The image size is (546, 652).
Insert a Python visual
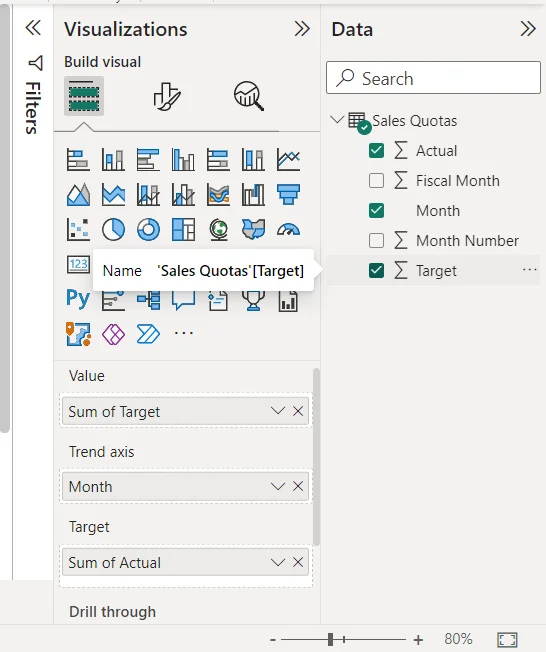78,299
